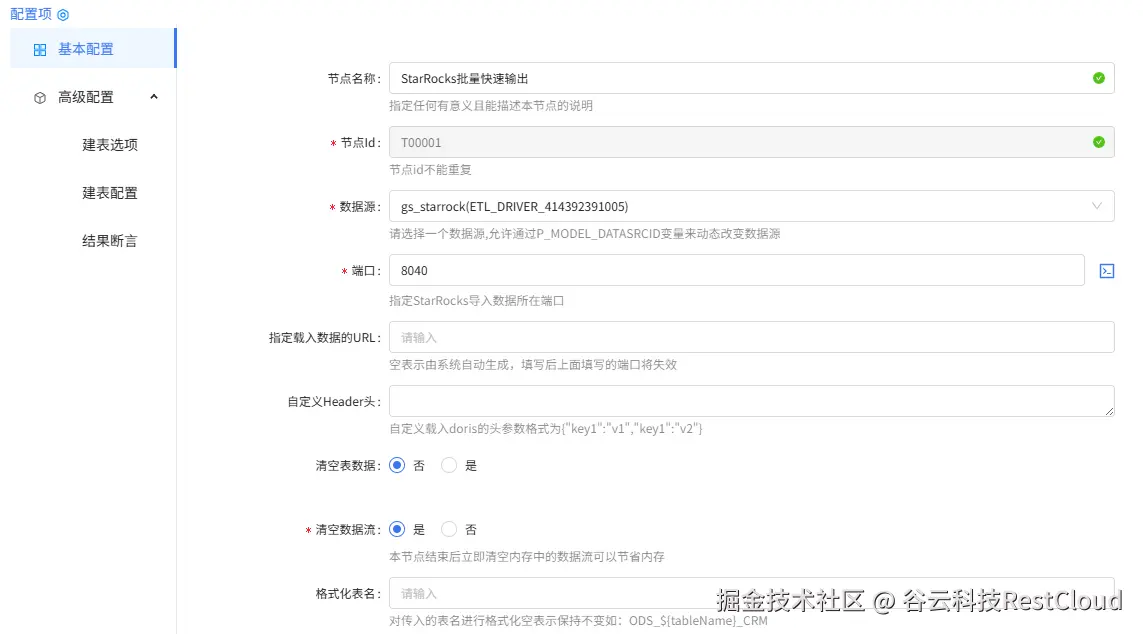1143x634 pixels.
Task: Click the hint about doris header key1 format
Action: [x=546, y=428]
